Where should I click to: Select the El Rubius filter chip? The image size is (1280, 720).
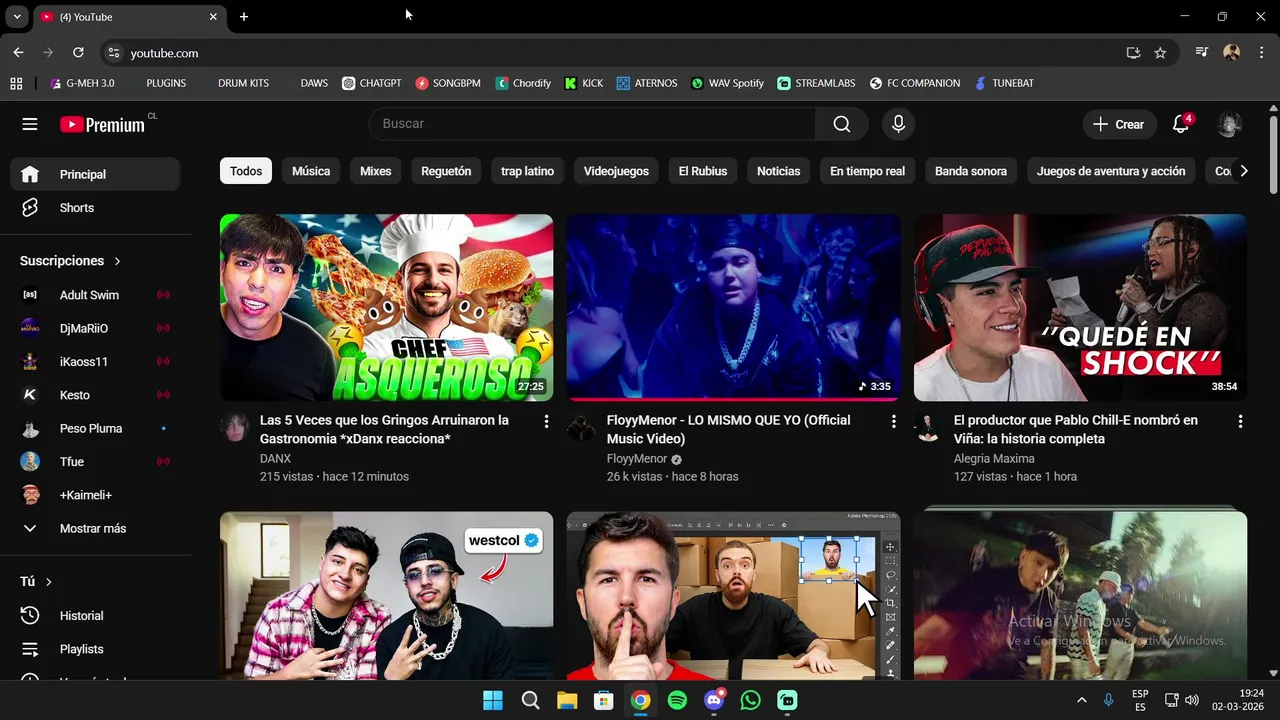(x=703, y=171)
